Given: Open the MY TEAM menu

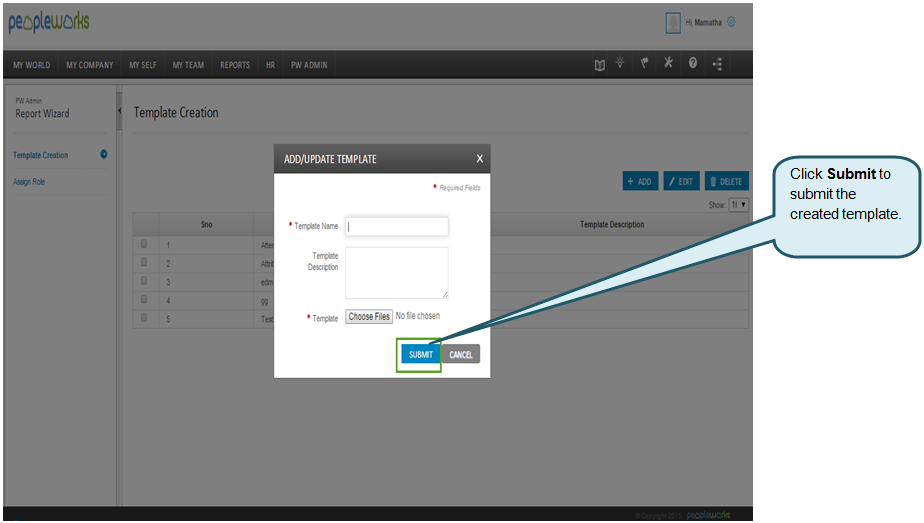Looking at the screenshot, I should point(188,66).
